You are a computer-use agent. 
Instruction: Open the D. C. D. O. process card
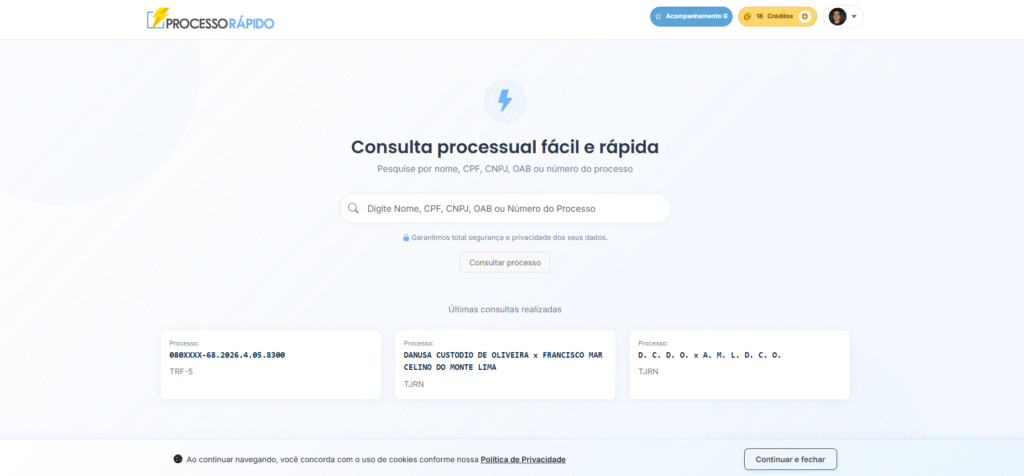[x=739, y=365]
